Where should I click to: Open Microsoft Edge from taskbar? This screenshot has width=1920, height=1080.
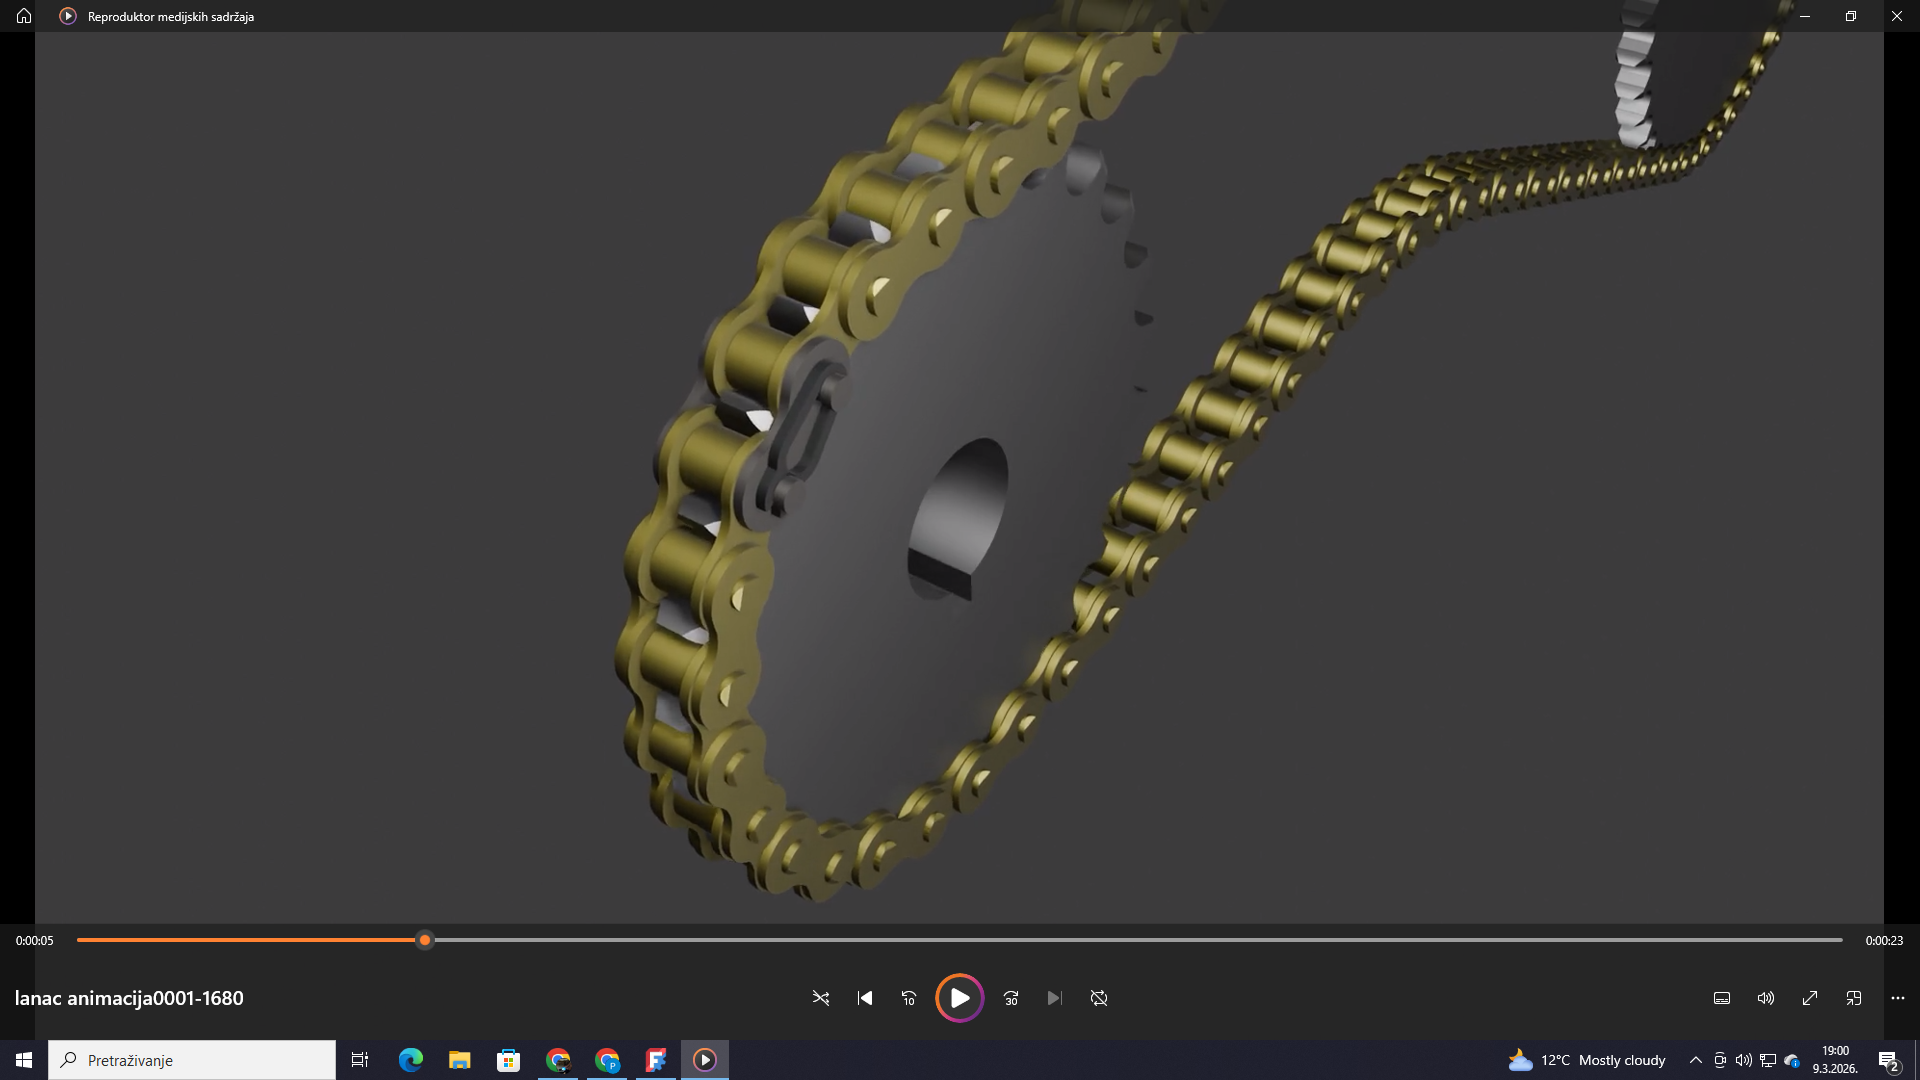(411, 1060)
